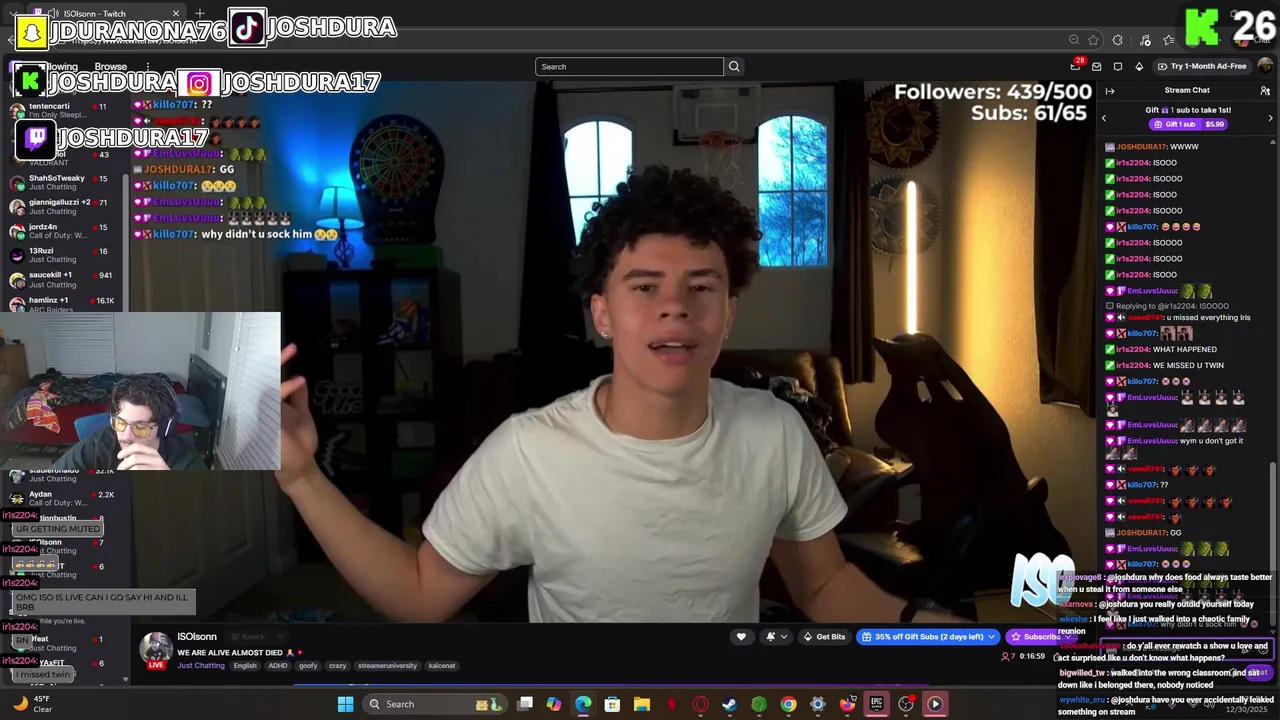
Task: Open Task View on the taskbar
Action: (x=525, y=704)
